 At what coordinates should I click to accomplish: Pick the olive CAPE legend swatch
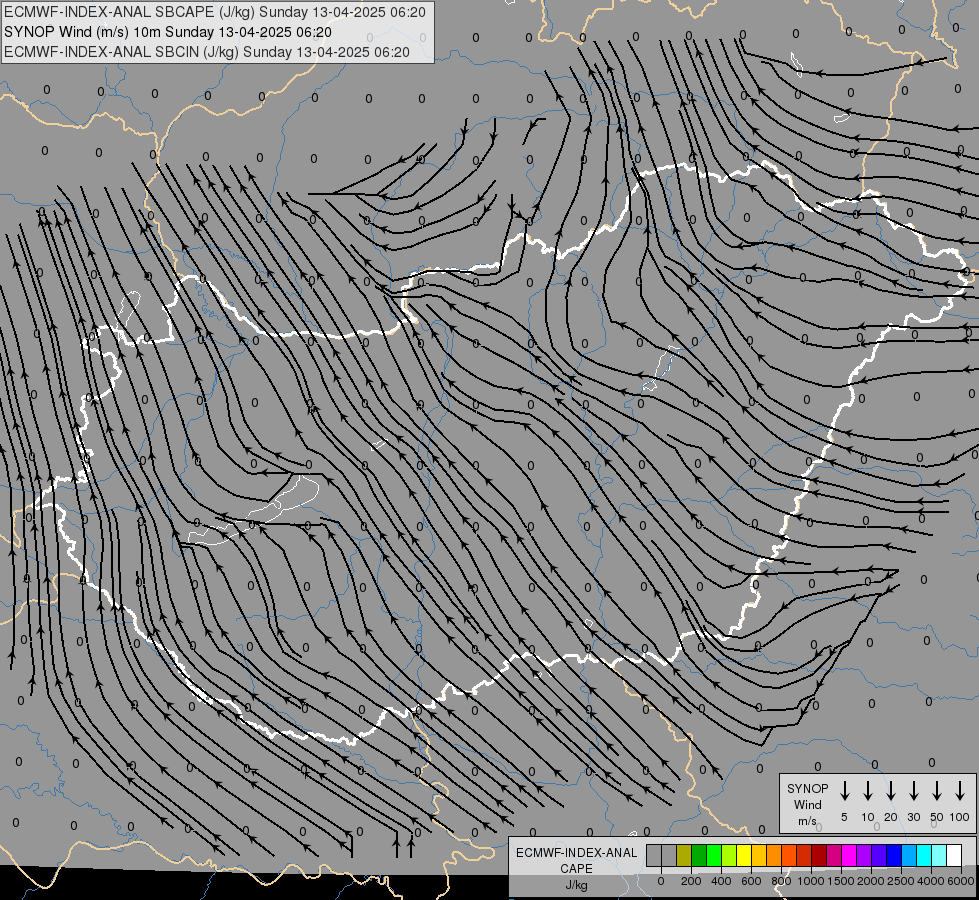pyautogui.click(x=684, y=855)
